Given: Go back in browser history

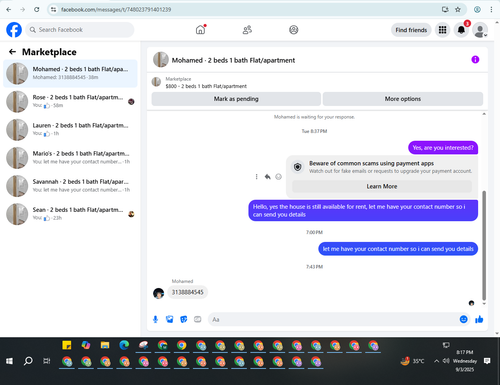Looking at the screenshot, I should point(9,10).
